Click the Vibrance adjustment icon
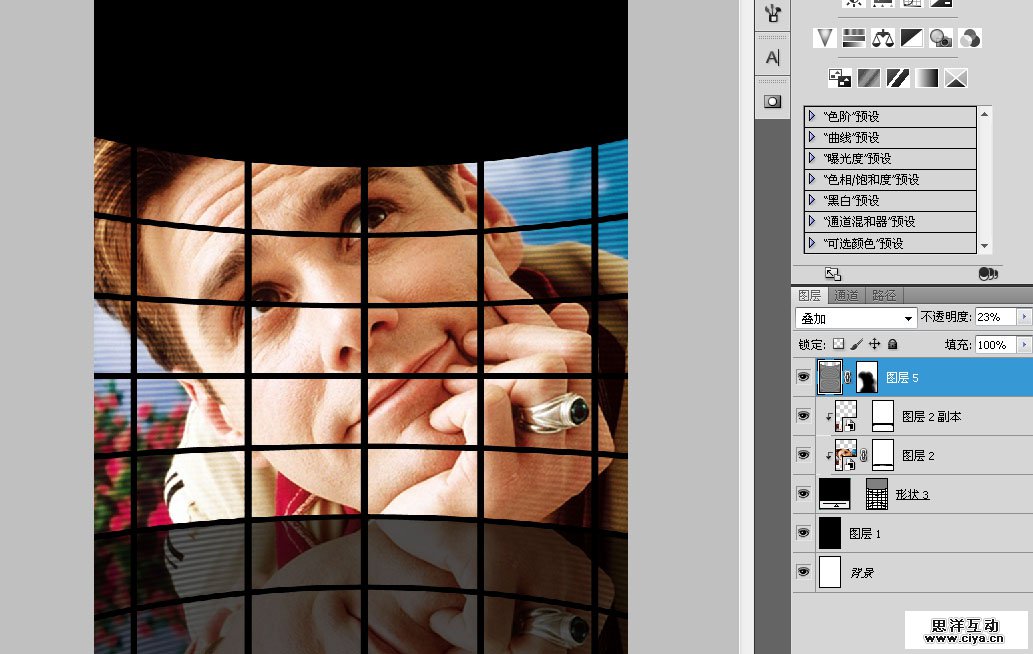This screenshot has height=654, width=1033. (x=825, y=38)
